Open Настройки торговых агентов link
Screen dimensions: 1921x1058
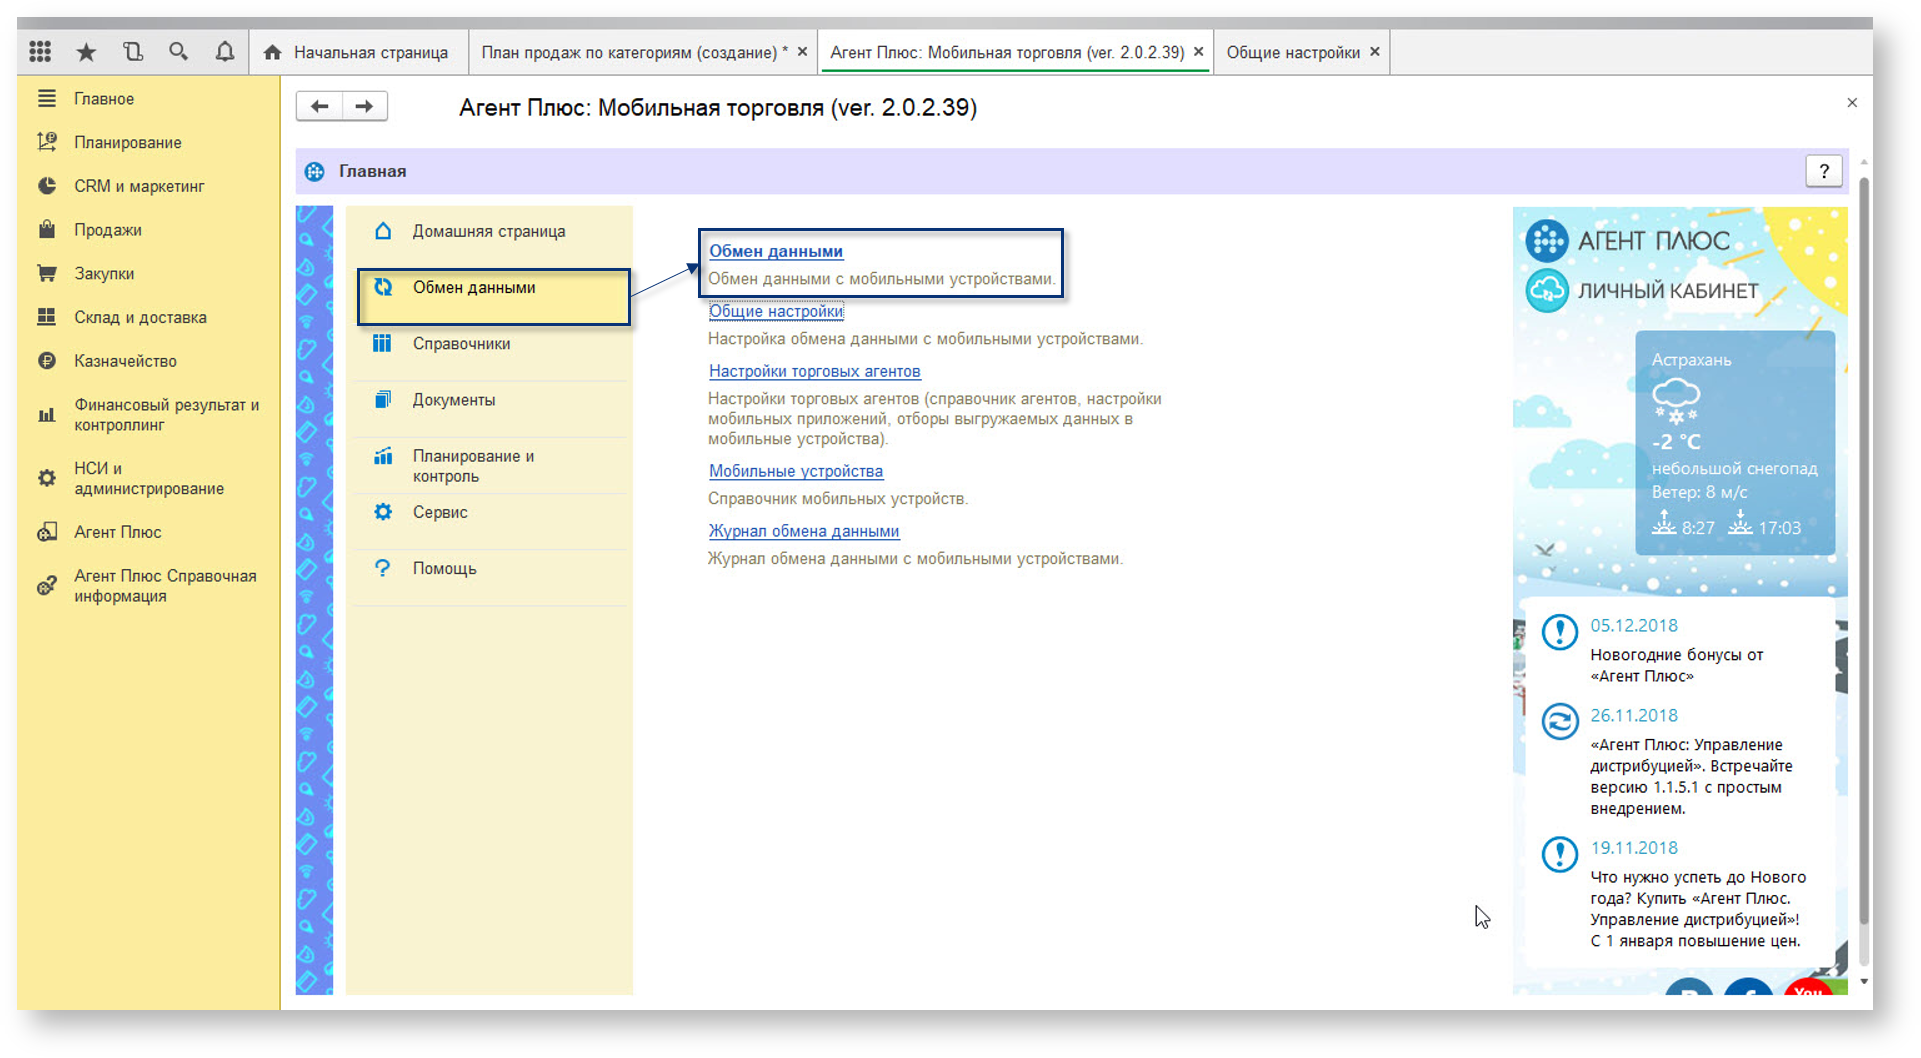815,371
